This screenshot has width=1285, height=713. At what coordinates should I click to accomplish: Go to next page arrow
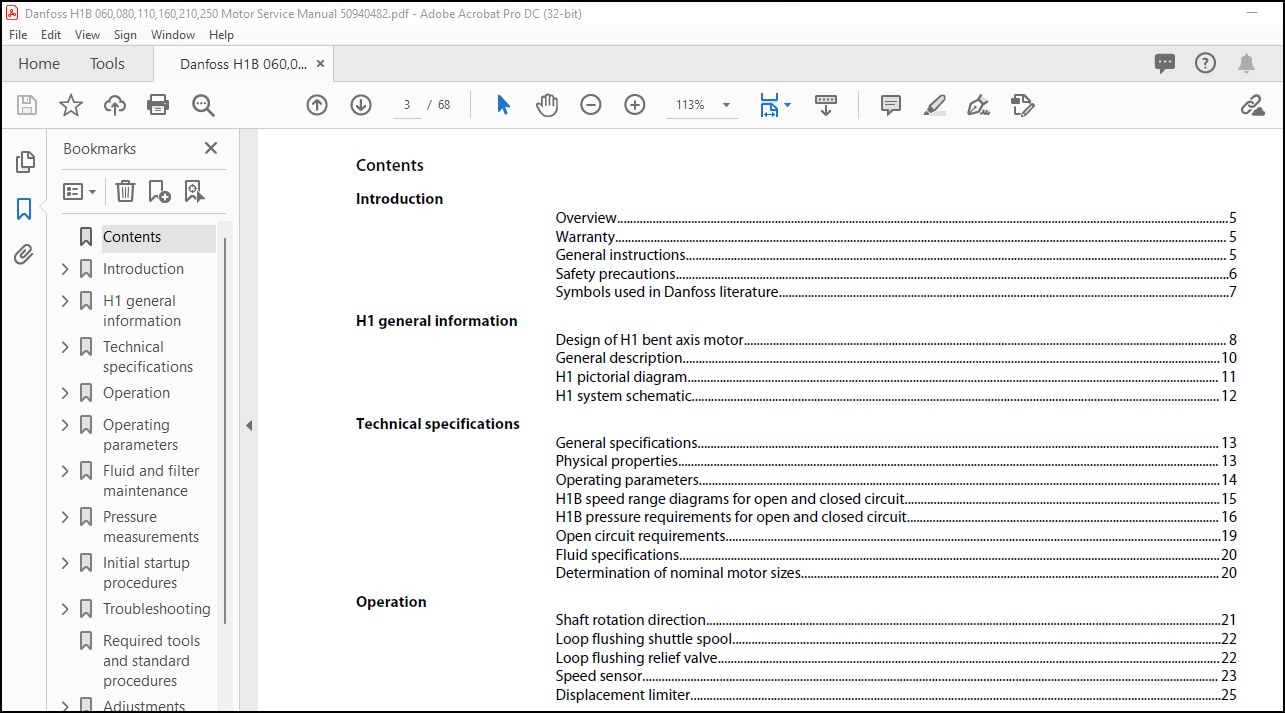(x=361, y=105)
